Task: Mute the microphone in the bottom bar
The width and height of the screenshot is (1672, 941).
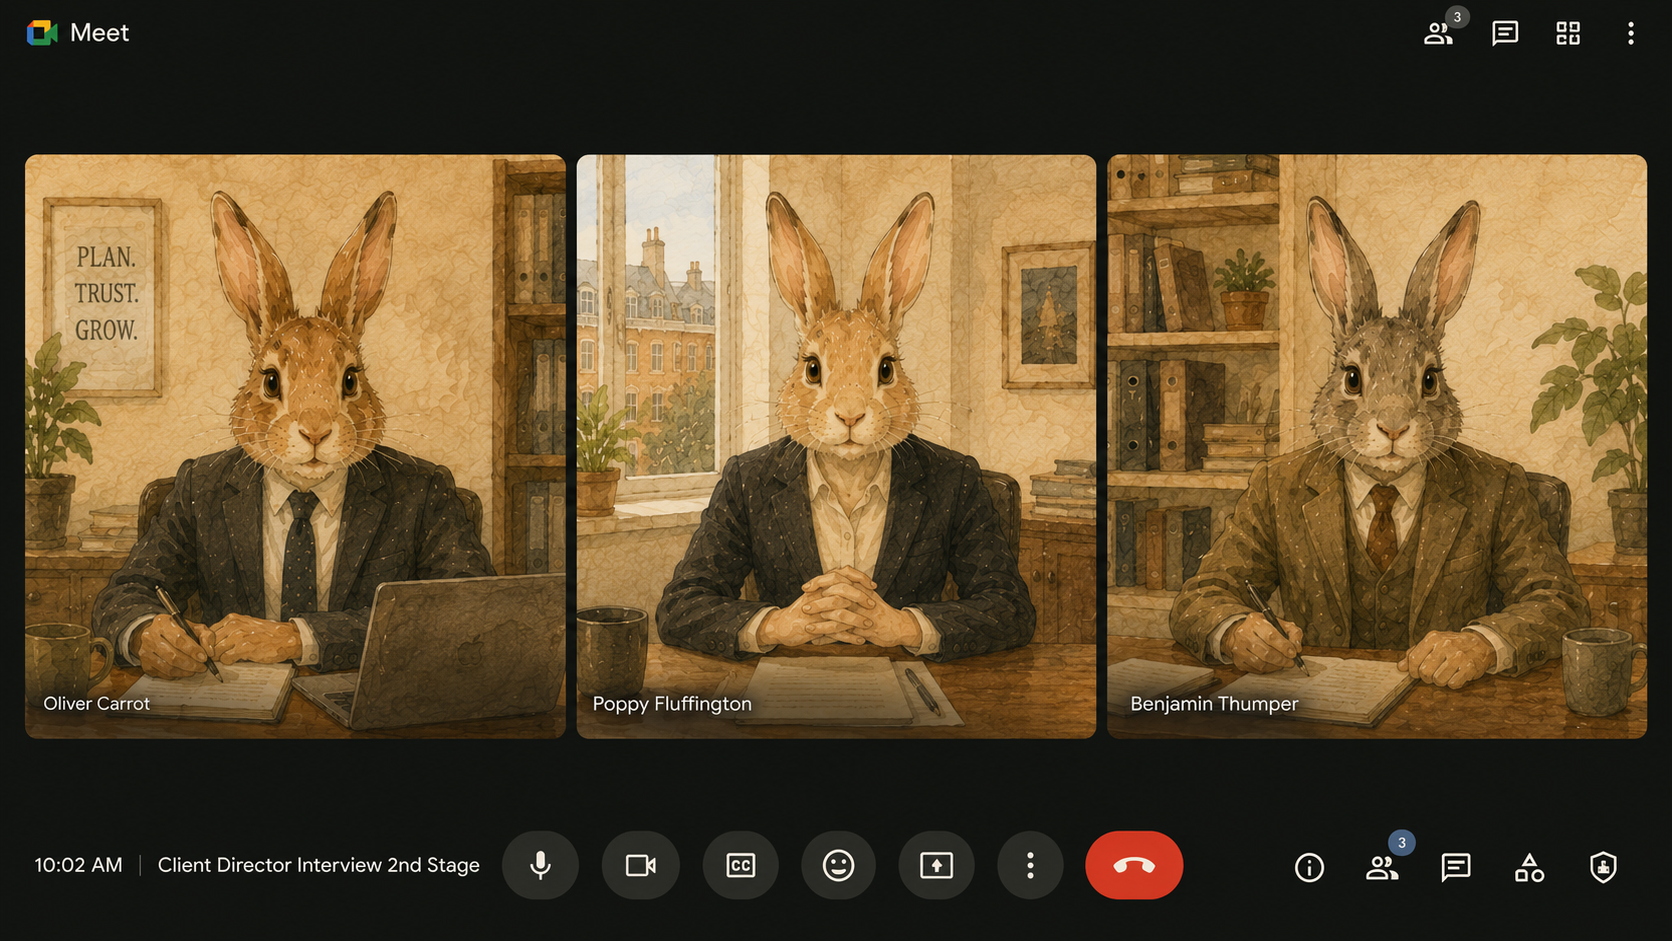Action: pos(540,865)
